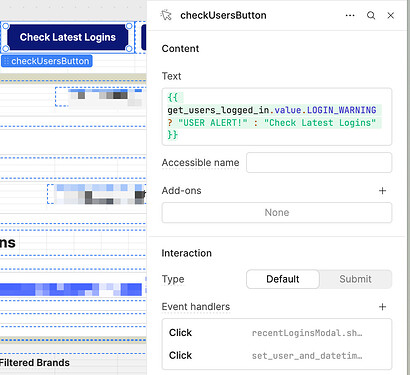Add a new event handler with plus
410x375 pixels.
click(x=382, y=307)
